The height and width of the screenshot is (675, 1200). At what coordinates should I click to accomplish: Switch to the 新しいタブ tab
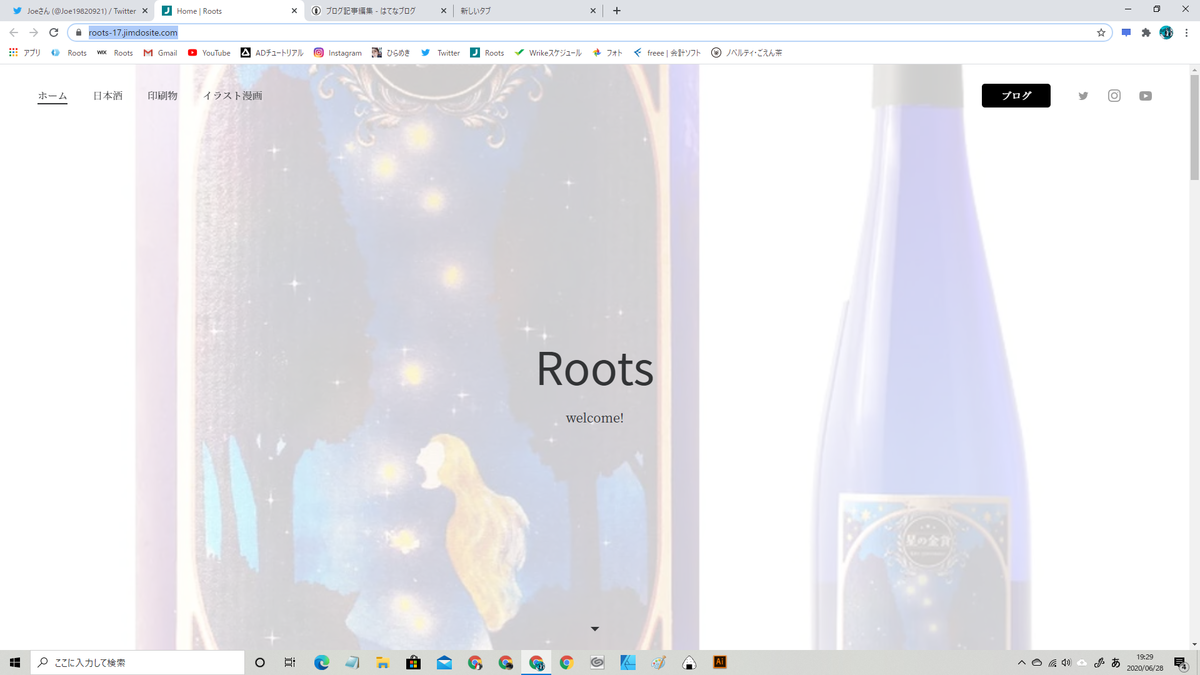[x=527, y=11]
